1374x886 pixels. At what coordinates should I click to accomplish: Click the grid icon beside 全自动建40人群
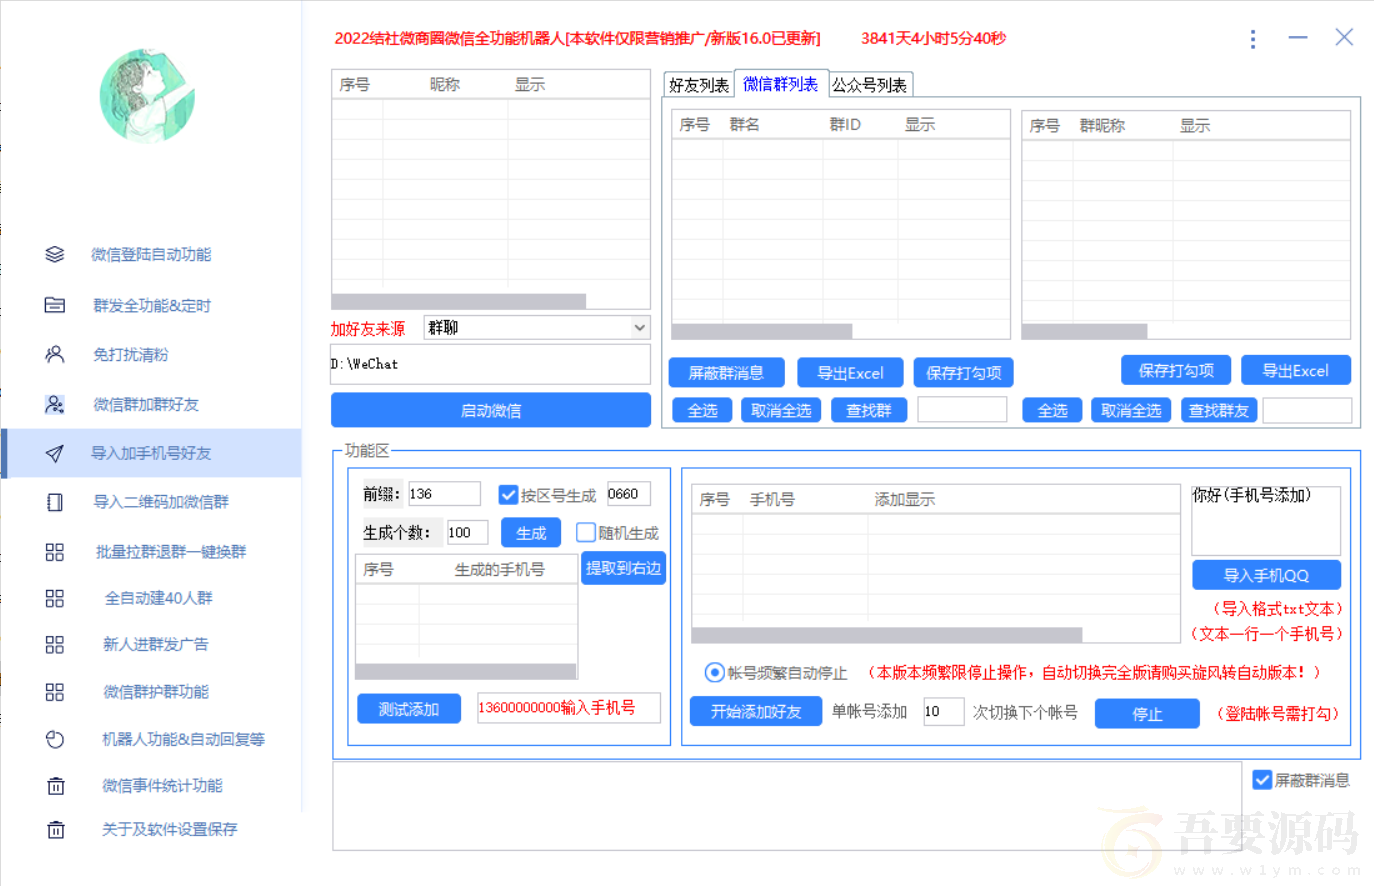coord(55,598)
